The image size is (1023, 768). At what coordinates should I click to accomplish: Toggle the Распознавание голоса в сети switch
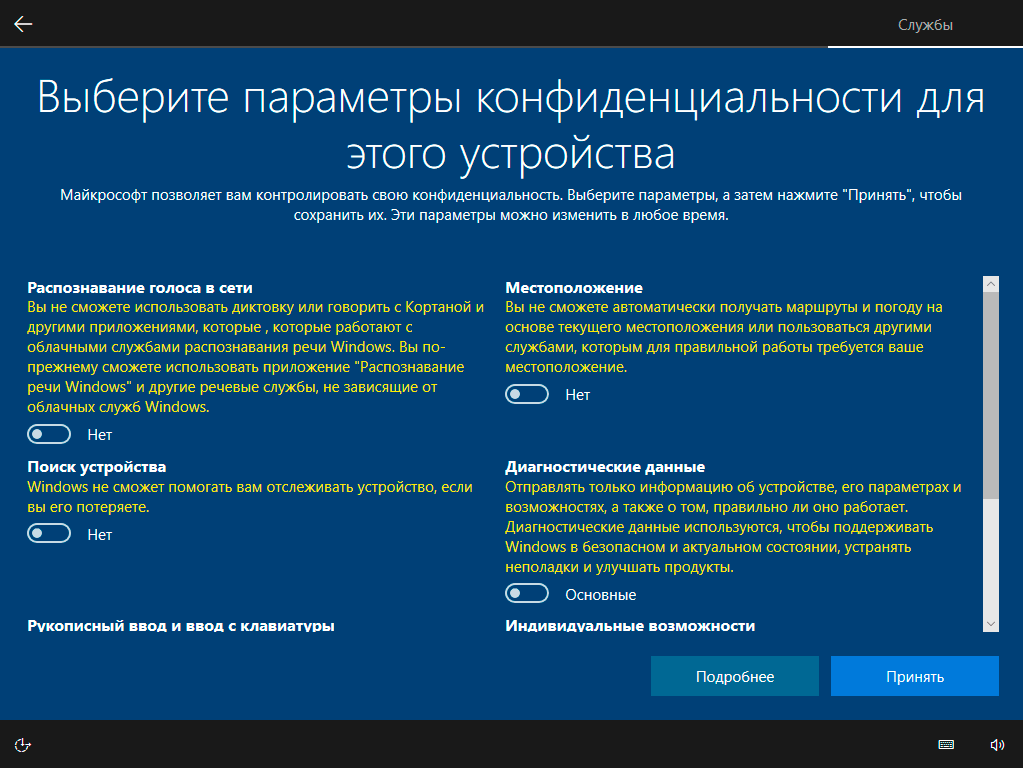click(50, 434)
